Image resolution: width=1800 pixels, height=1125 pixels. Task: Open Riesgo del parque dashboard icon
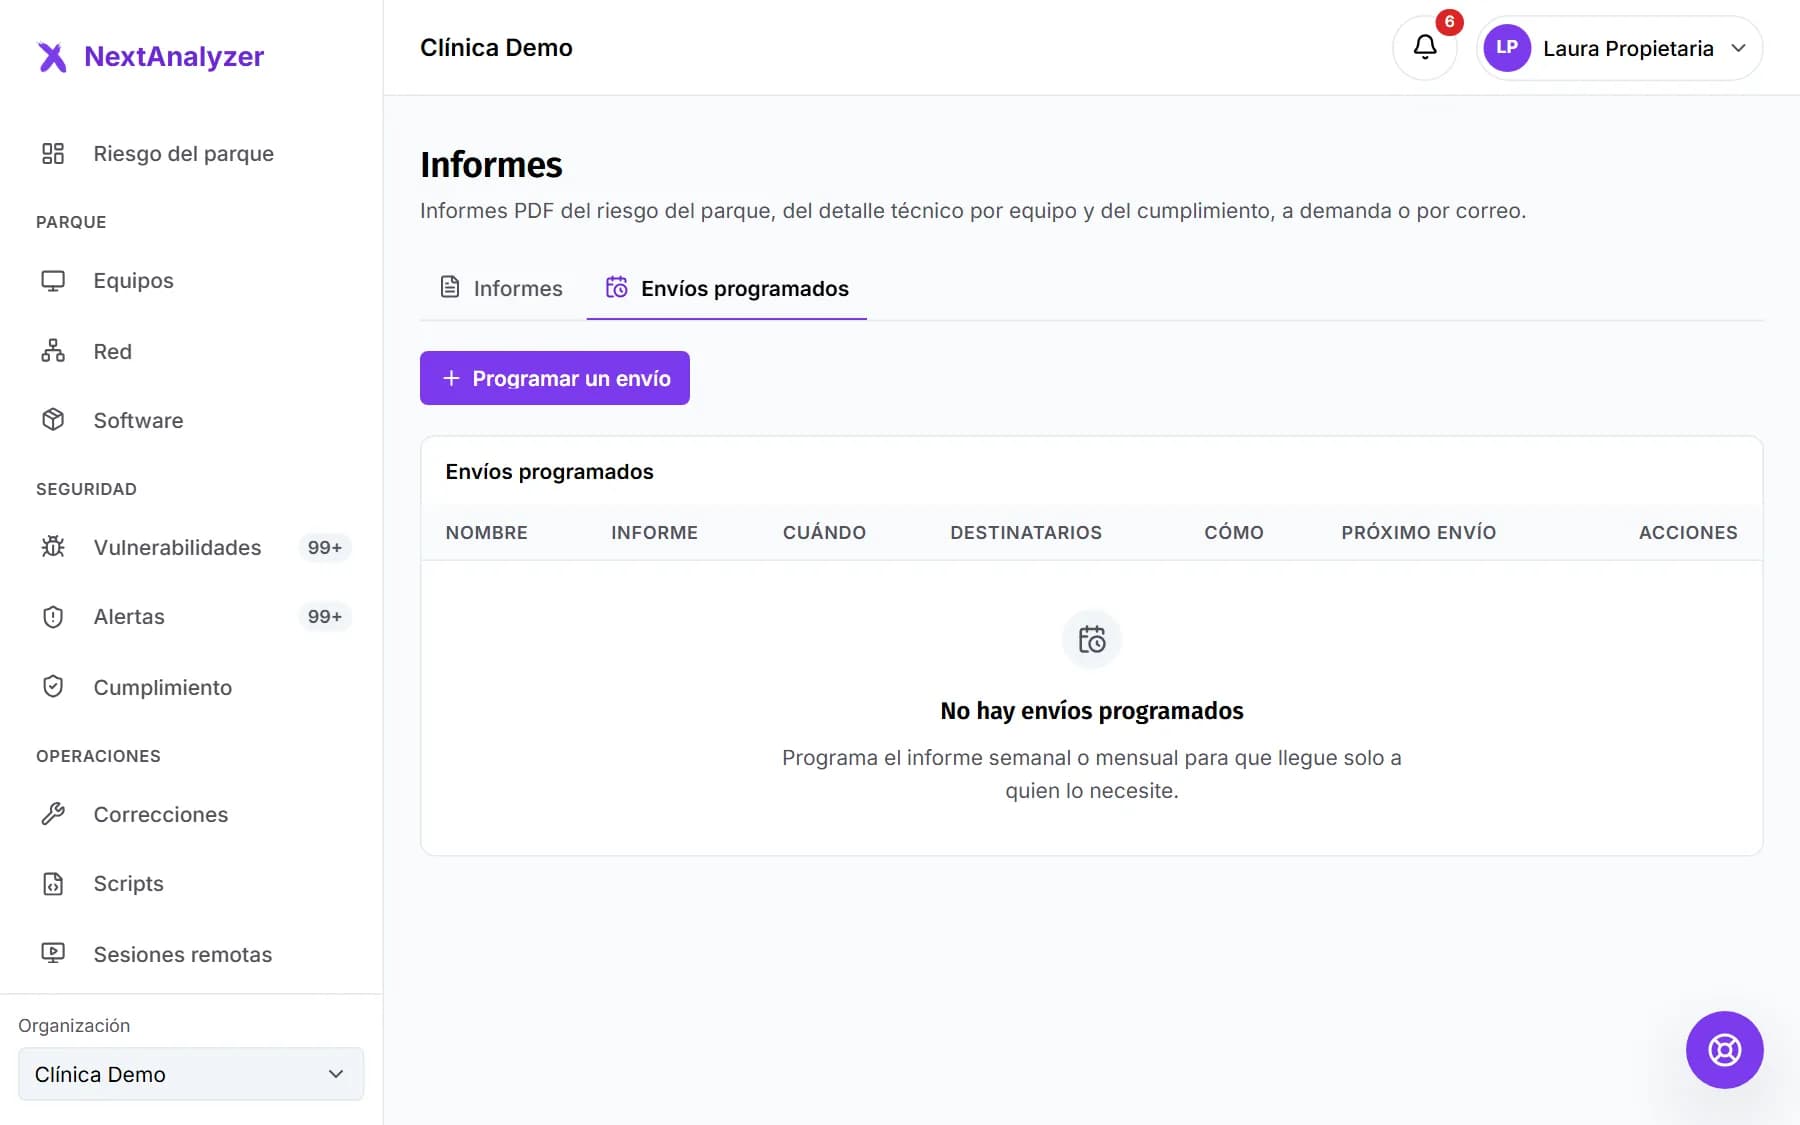coord(53,153)
